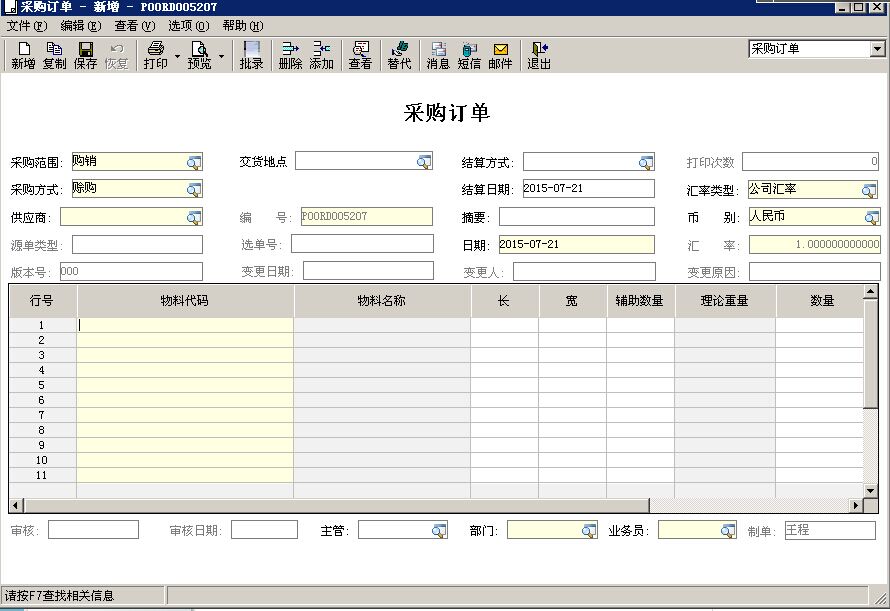
Task: Click the 添加 (Add row) icon
Action: click(x=321, y=56)
